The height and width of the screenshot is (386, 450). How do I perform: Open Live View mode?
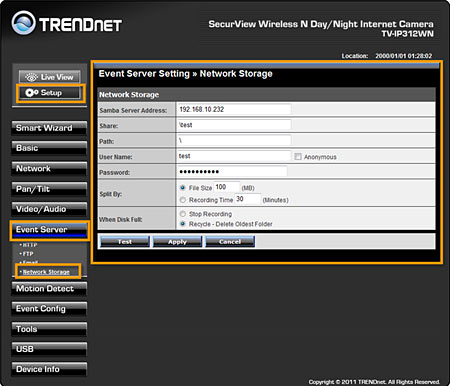[50, 77]
